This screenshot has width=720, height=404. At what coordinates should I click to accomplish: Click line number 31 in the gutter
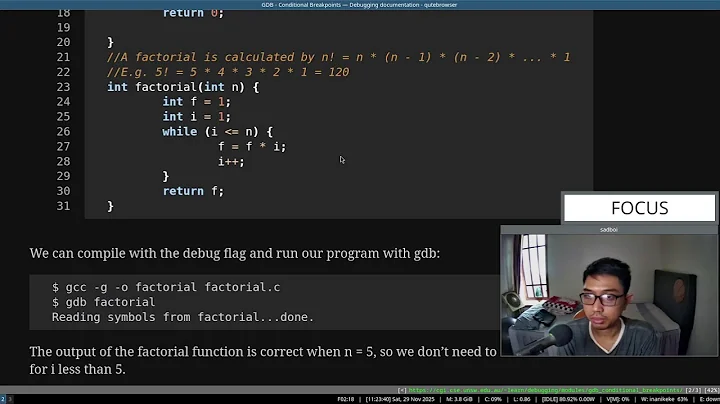click(63, 206)
